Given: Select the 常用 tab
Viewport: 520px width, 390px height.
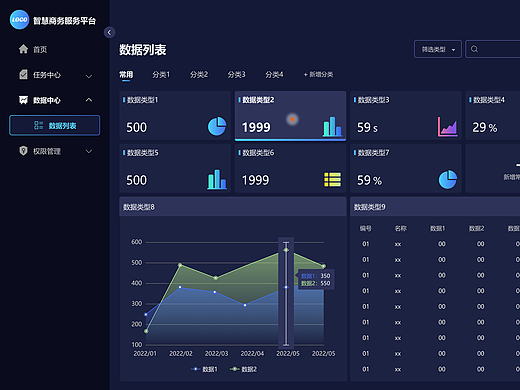Looking at the screenshot, I should click(x=126, y=74).
